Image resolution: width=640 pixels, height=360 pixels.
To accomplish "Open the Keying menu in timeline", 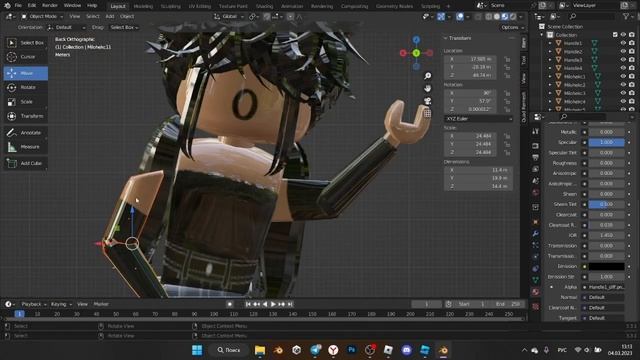I will [x=61, y=304].
